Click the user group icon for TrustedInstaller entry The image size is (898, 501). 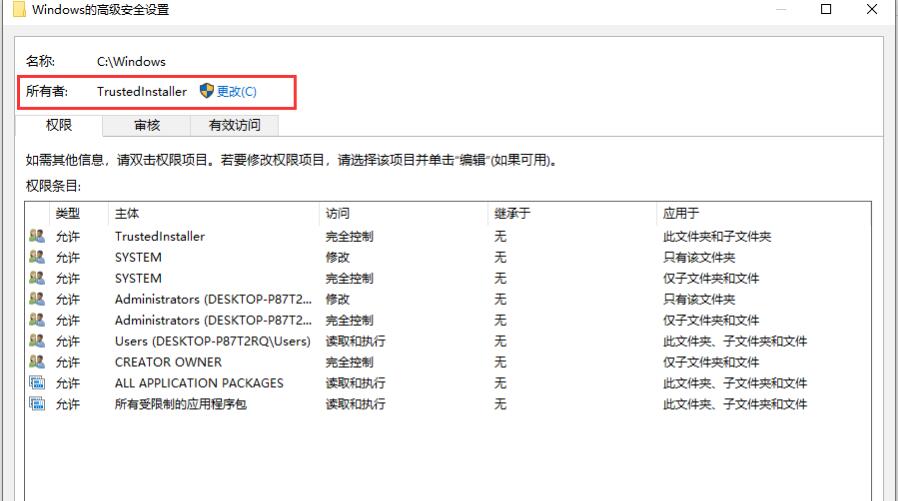[x=37, y=236]
